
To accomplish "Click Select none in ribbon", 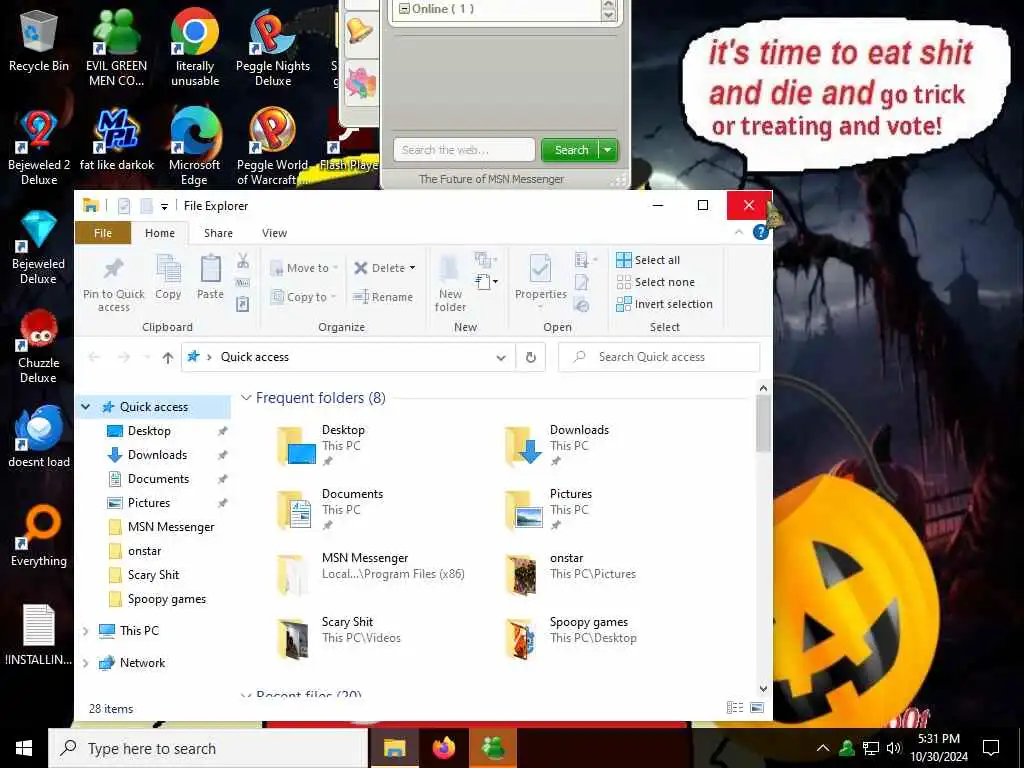I will 656,282.
